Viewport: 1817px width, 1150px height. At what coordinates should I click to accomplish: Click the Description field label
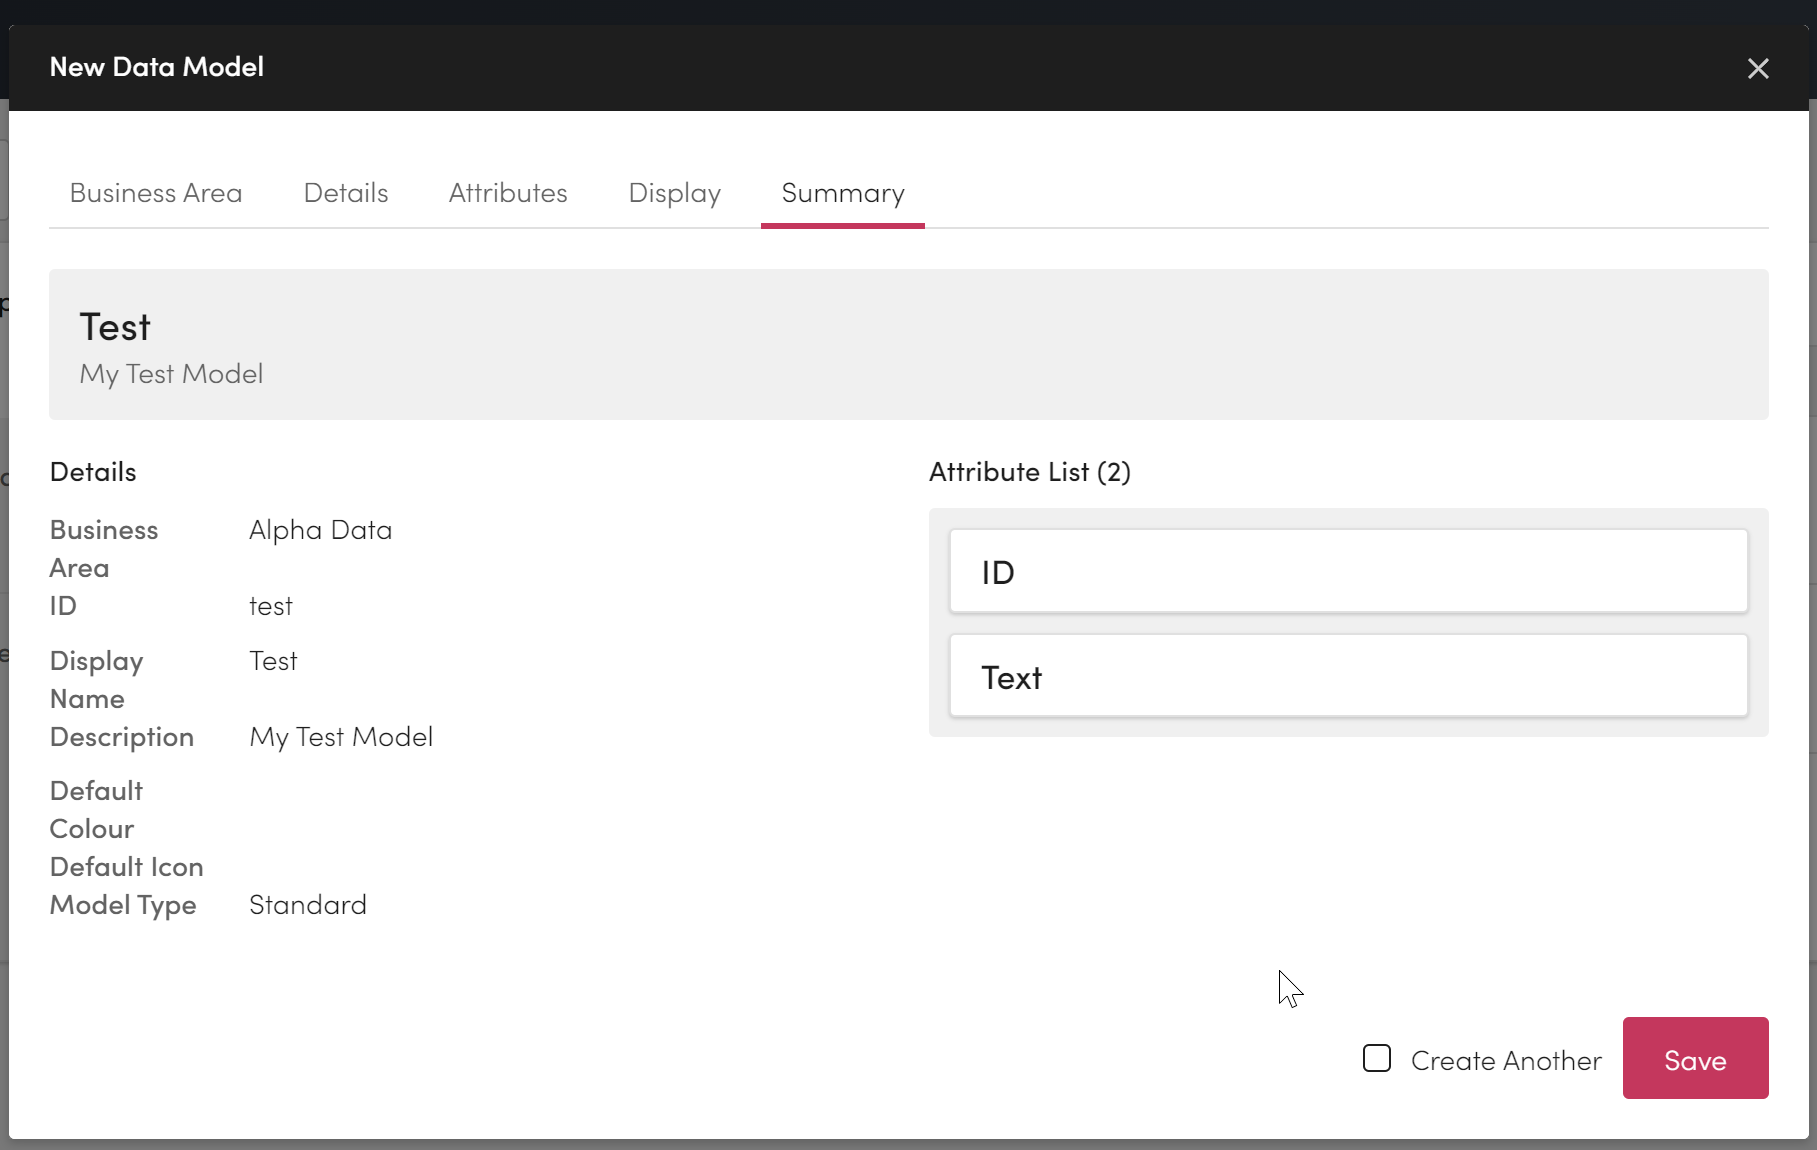(122, 737)
